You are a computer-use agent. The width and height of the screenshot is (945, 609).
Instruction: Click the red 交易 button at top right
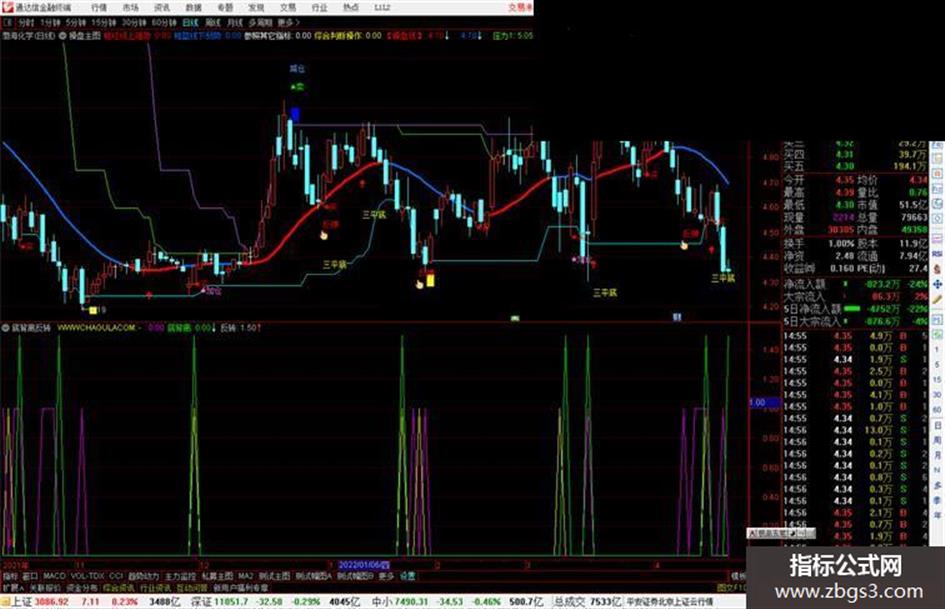pyautogui.click(x=520, y=8)
